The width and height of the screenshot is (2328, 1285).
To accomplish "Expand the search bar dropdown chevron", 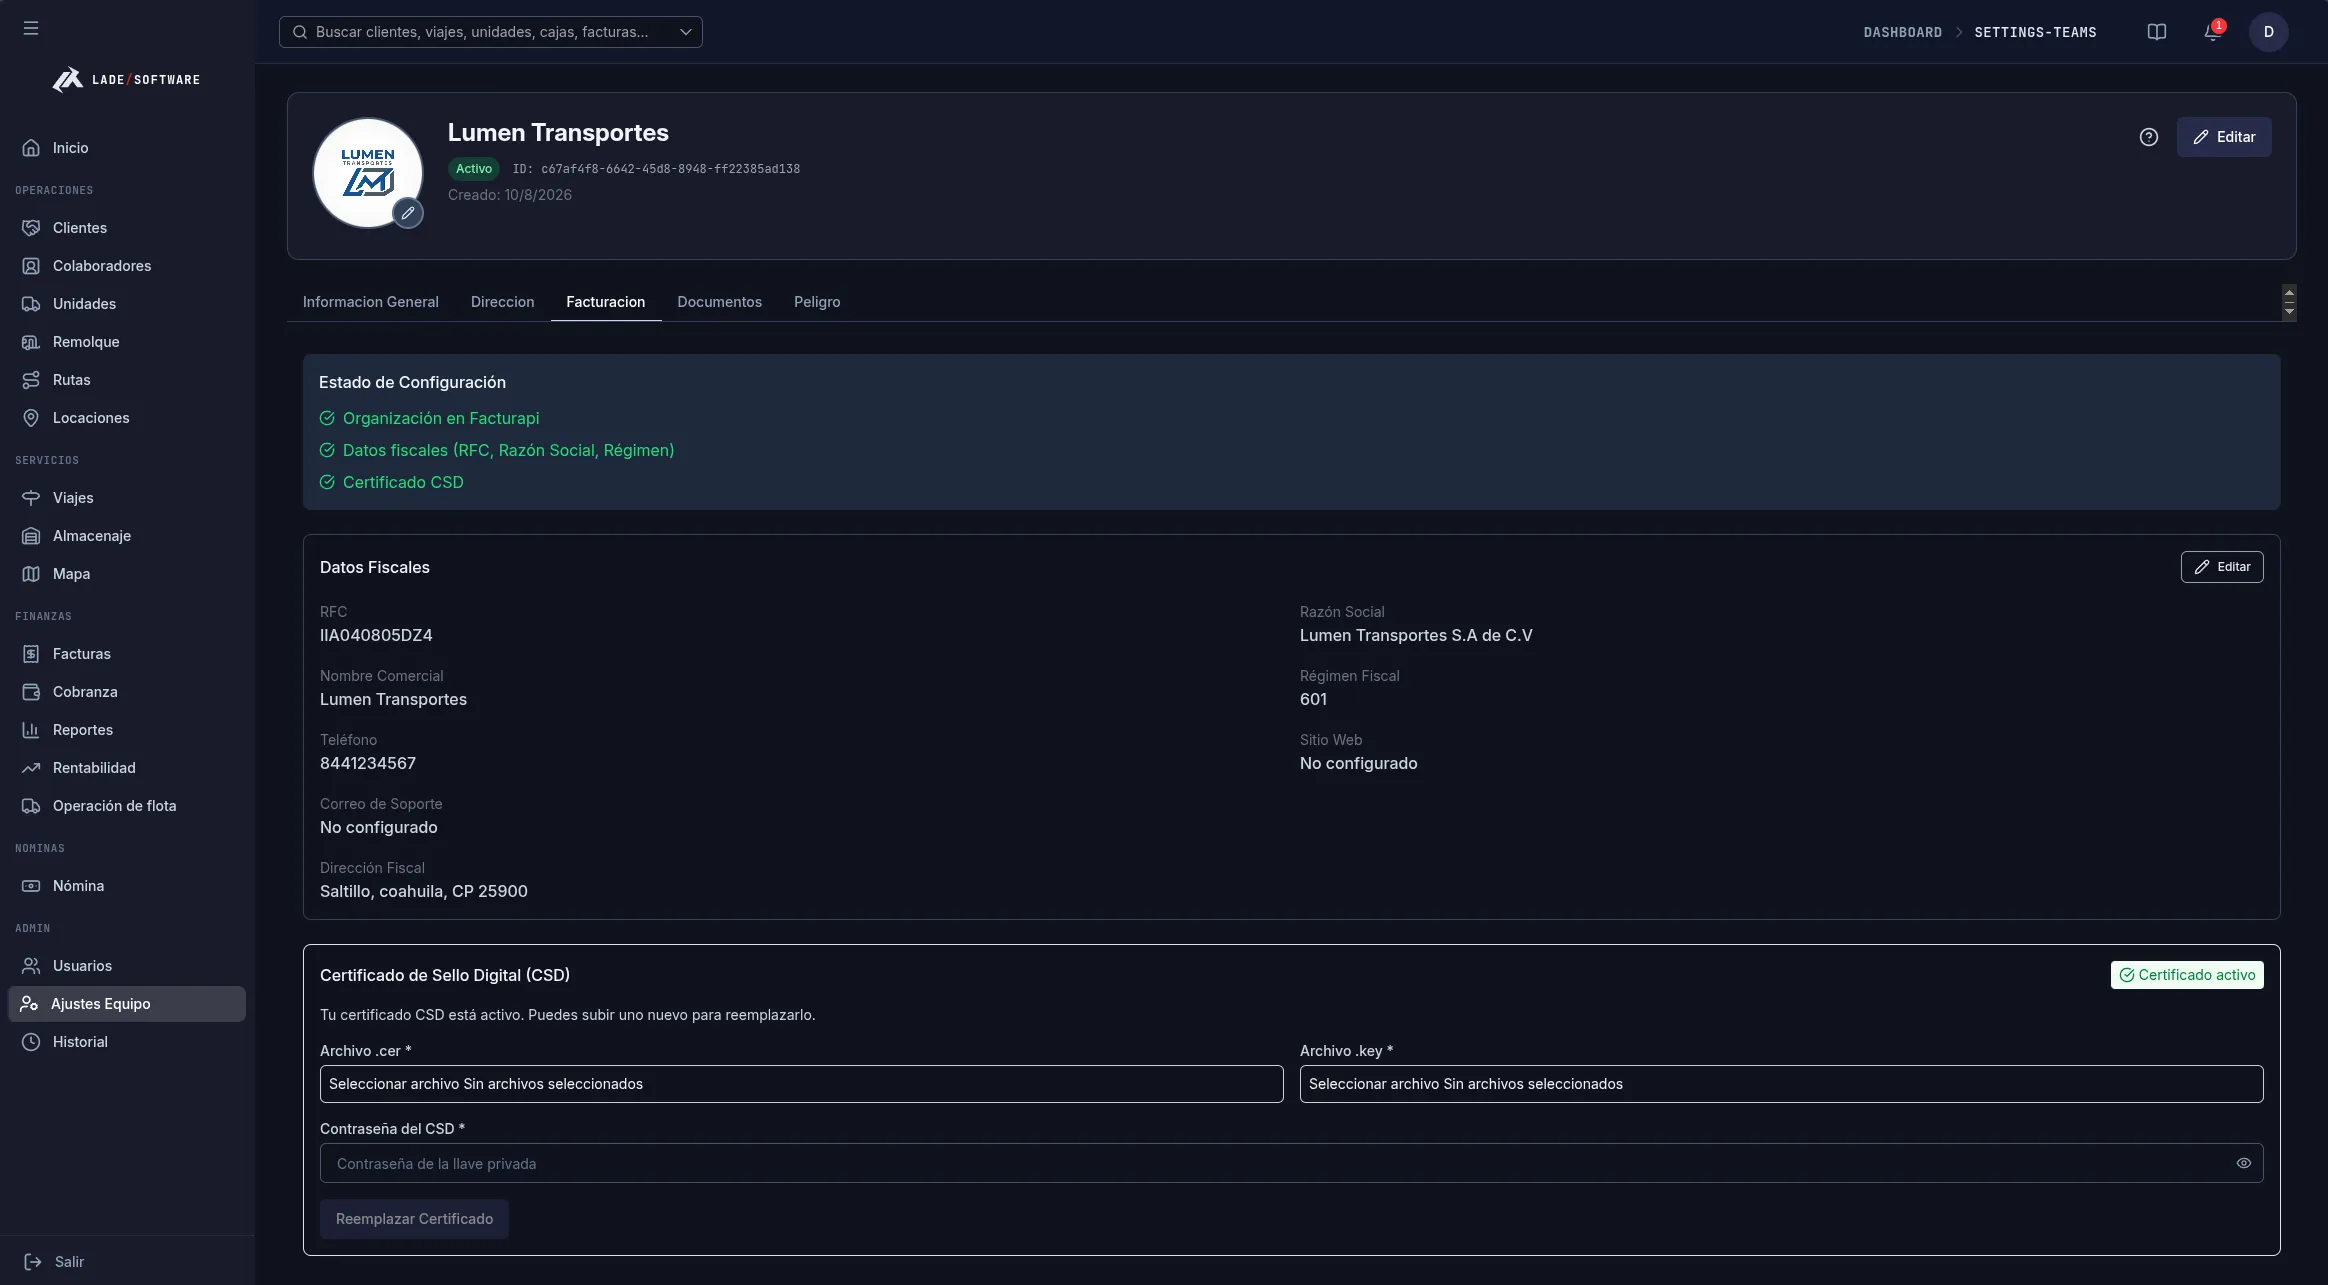I will [x=686, y=32].
